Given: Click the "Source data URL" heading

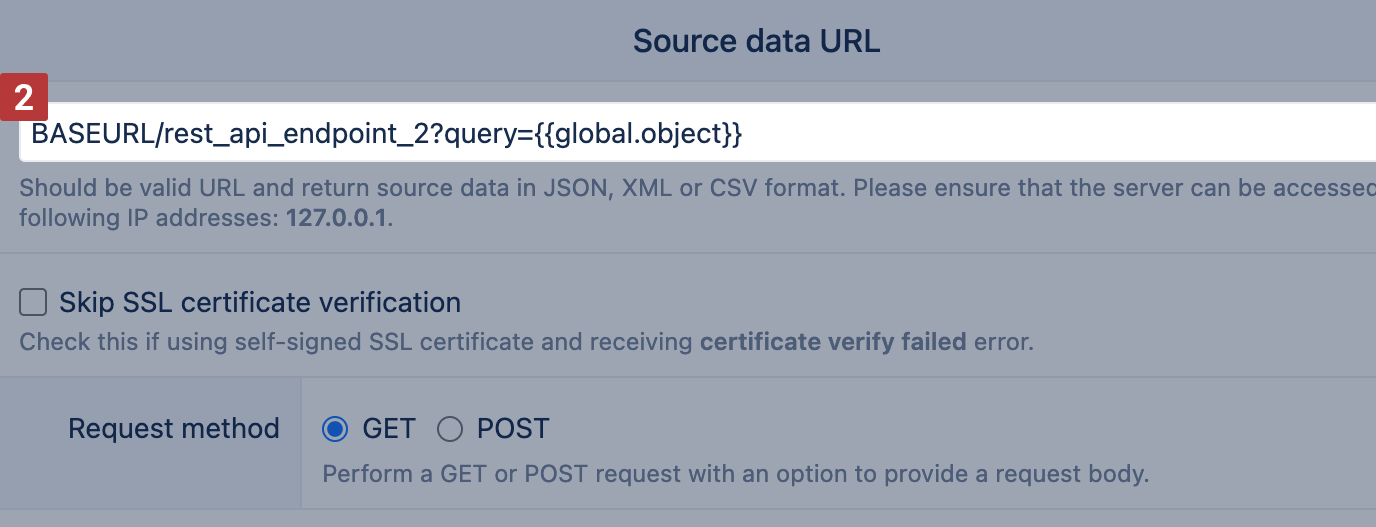Looking at the screenshot, I should point(756,41).
